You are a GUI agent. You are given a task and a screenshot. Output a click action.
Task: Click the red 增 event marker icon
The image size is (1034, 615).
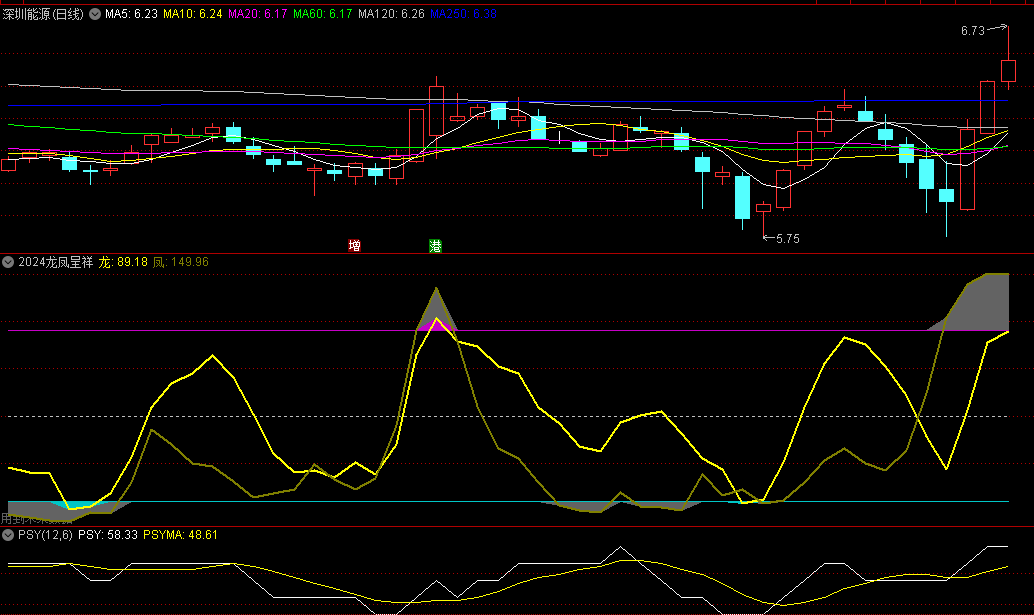point(354,245)
